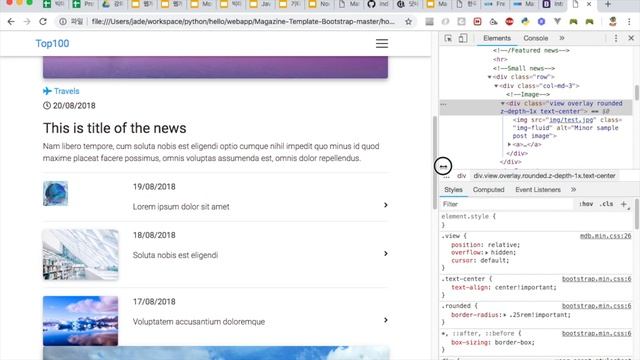Go forward with browser forward arrow
Viewport: 640px width, 360px height.
coord(27,22)
